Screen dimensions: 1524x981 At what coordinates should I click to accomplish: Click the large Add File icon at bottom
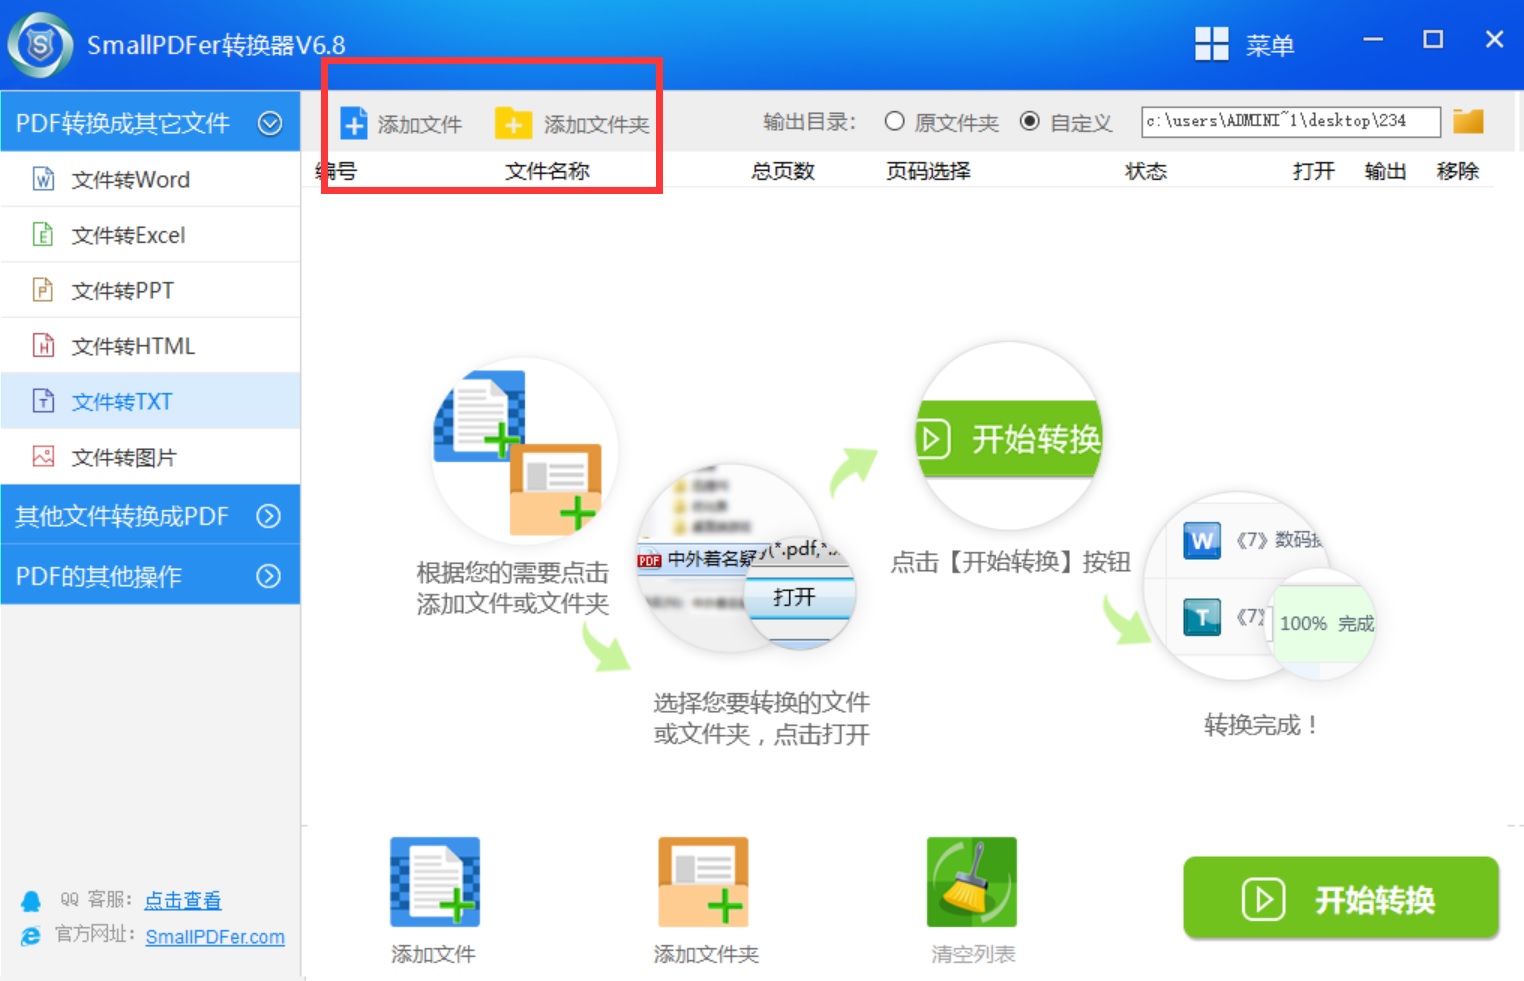(435, 882)
